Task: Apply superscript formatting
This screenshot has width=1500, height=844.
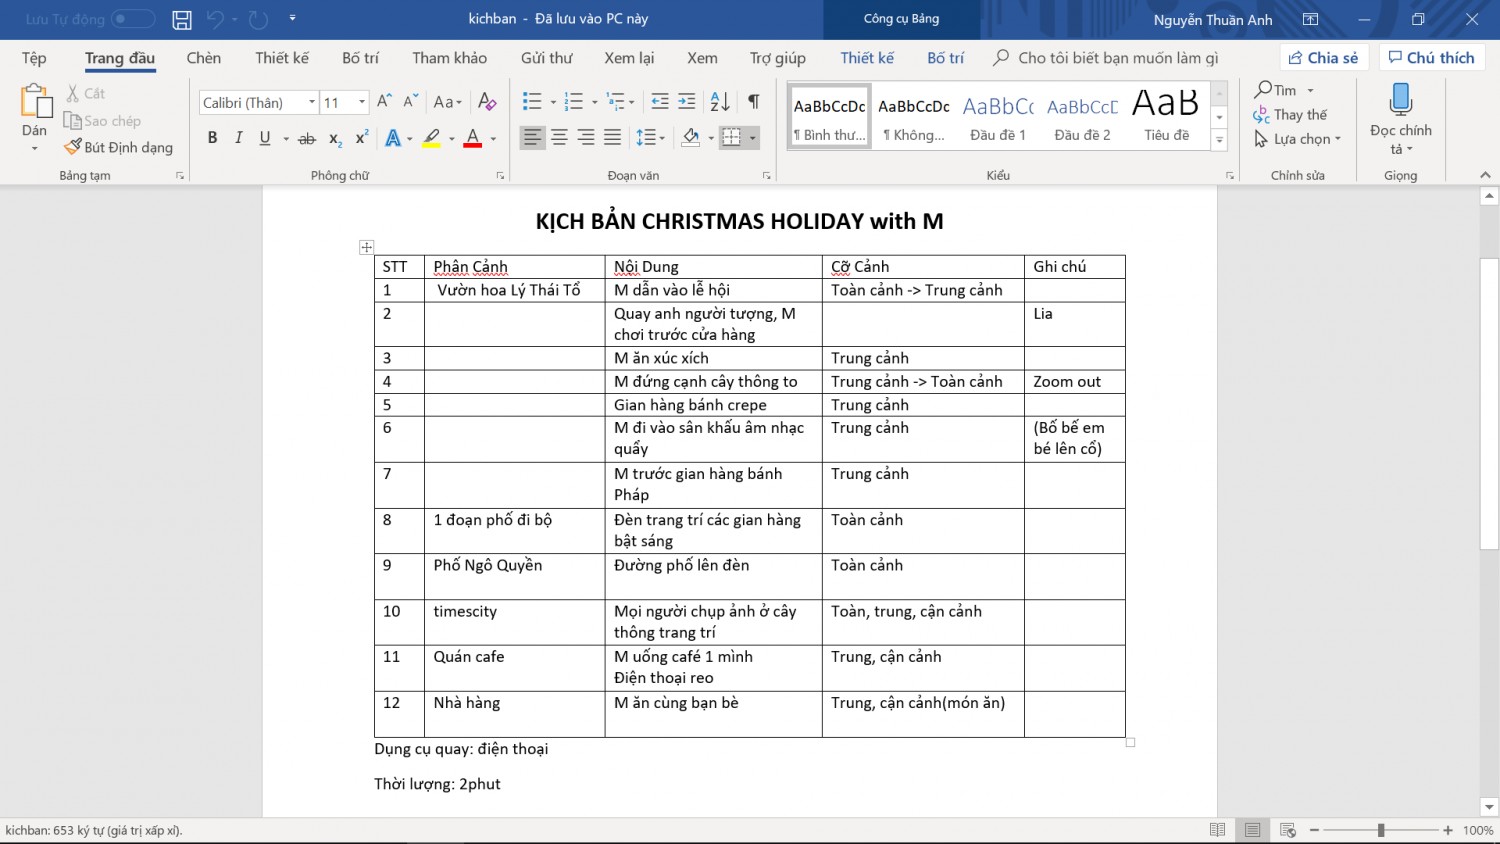Action: (362, 138)
